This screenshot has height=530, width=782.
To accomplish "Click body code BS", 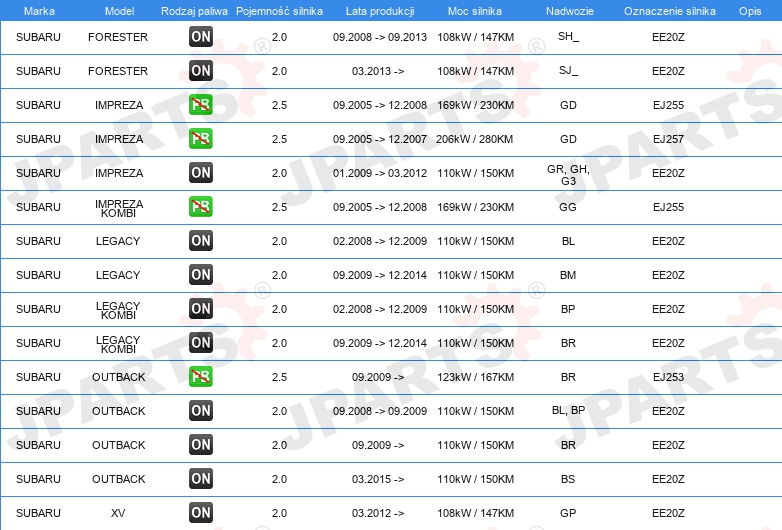I will pos(568,479).
